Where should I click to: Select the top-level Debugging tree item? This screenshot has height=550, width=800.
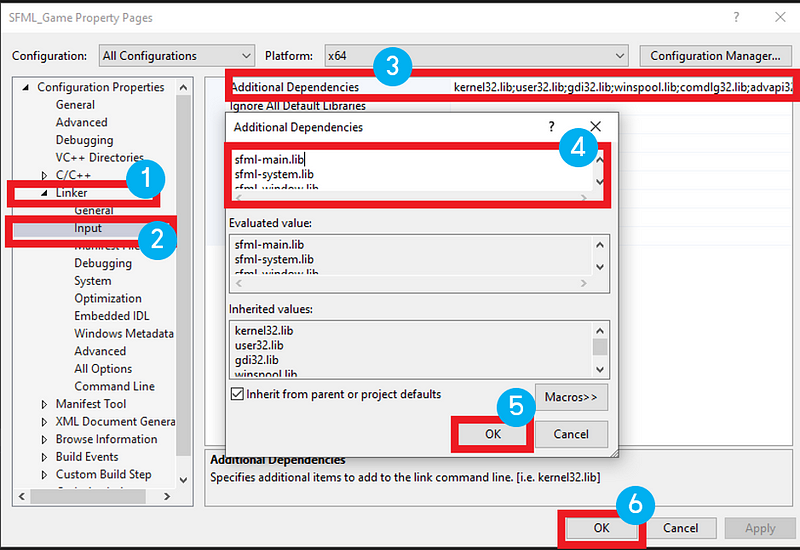[x=84, y=140]
